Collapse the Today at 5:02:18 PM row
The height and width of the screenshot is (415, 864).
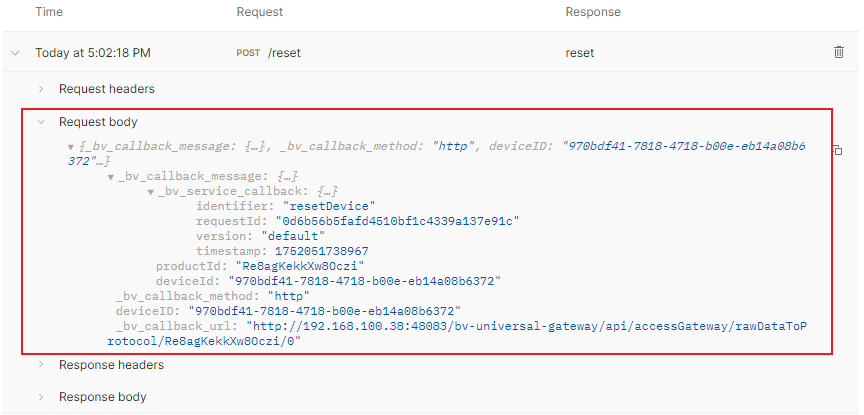[15, 53]
